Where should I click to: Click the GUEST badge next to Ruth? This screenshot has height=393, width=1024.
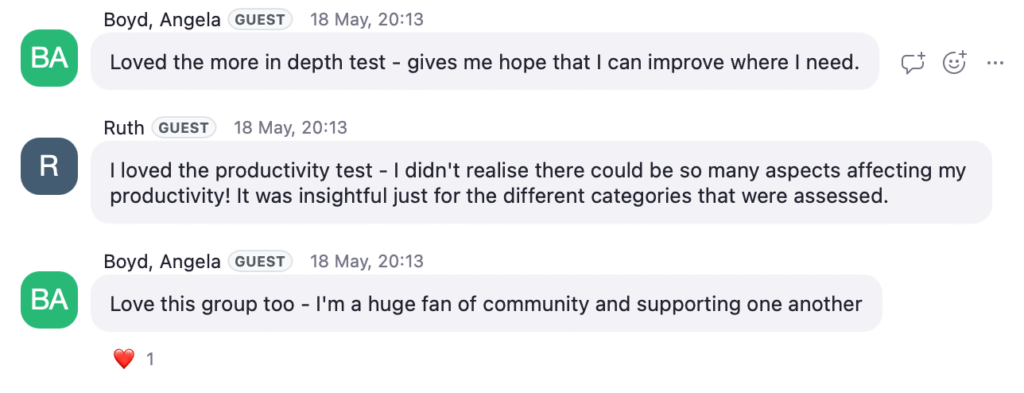[184, 128]
